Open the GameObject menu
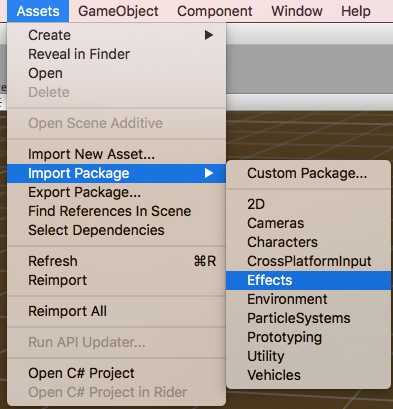393x409 pixels. pos(118,11)
